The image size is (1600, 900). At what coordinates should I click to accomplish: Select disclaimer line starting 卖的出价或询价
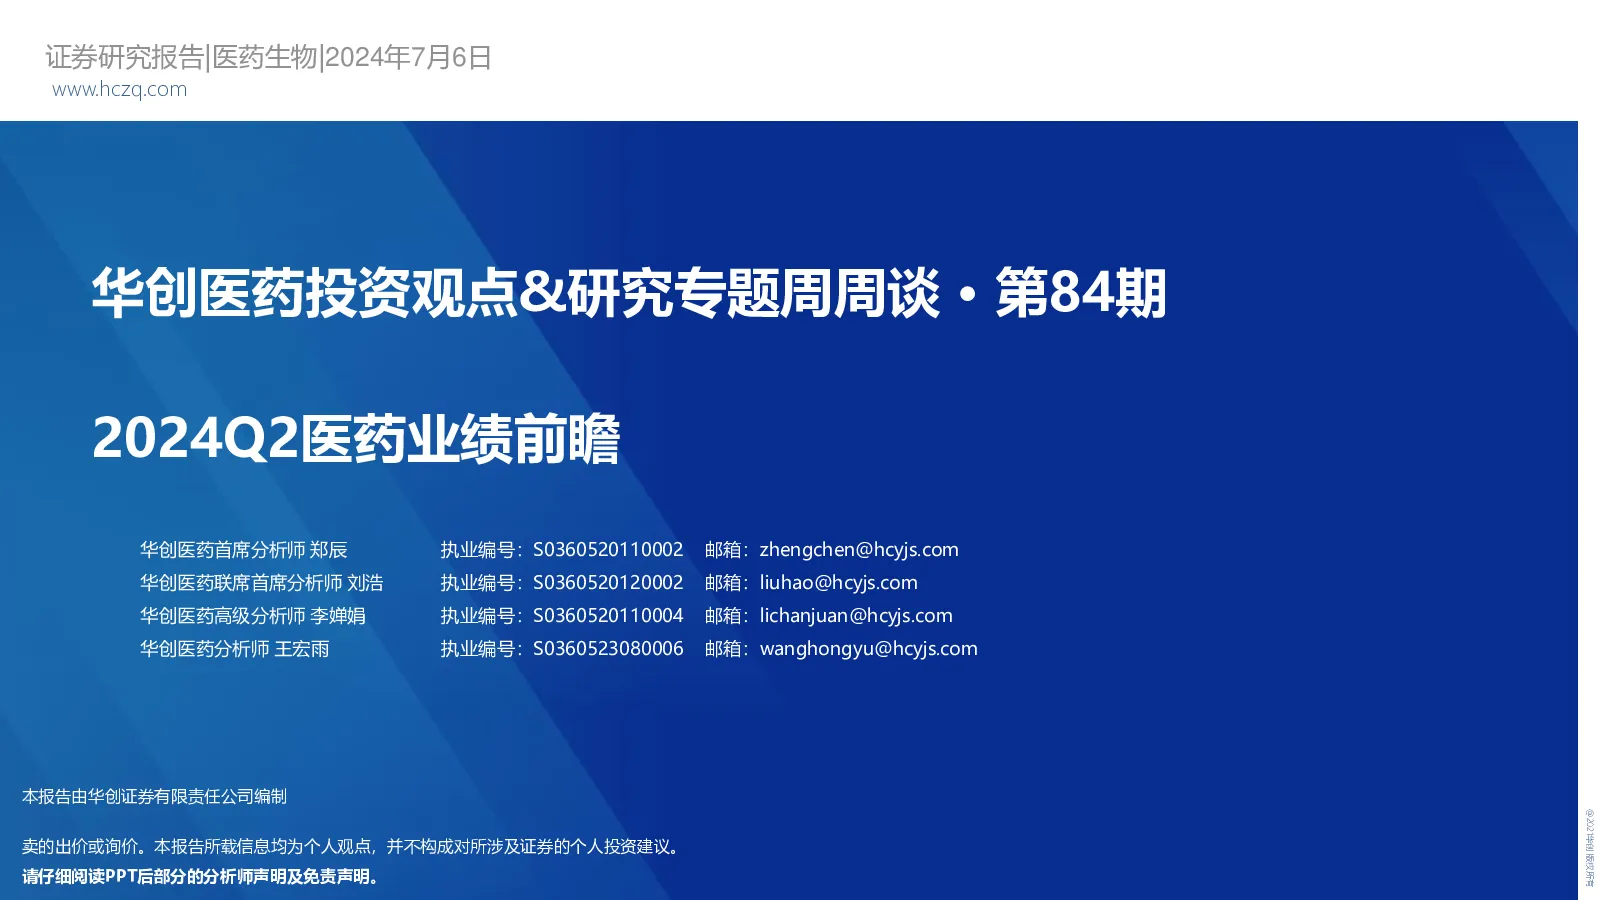click(x=353, y=847)
